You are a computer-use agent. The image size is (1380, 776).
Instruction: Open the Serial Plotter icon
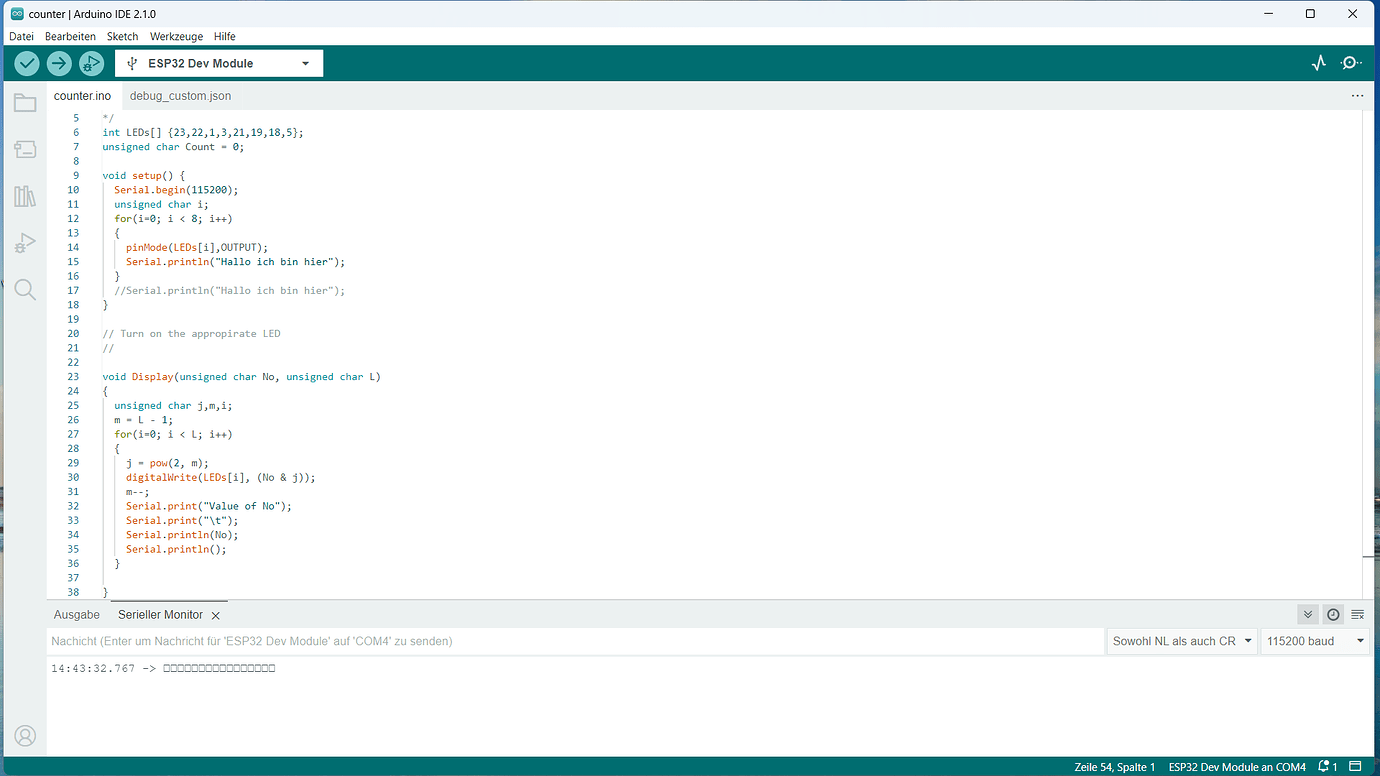1318,62
